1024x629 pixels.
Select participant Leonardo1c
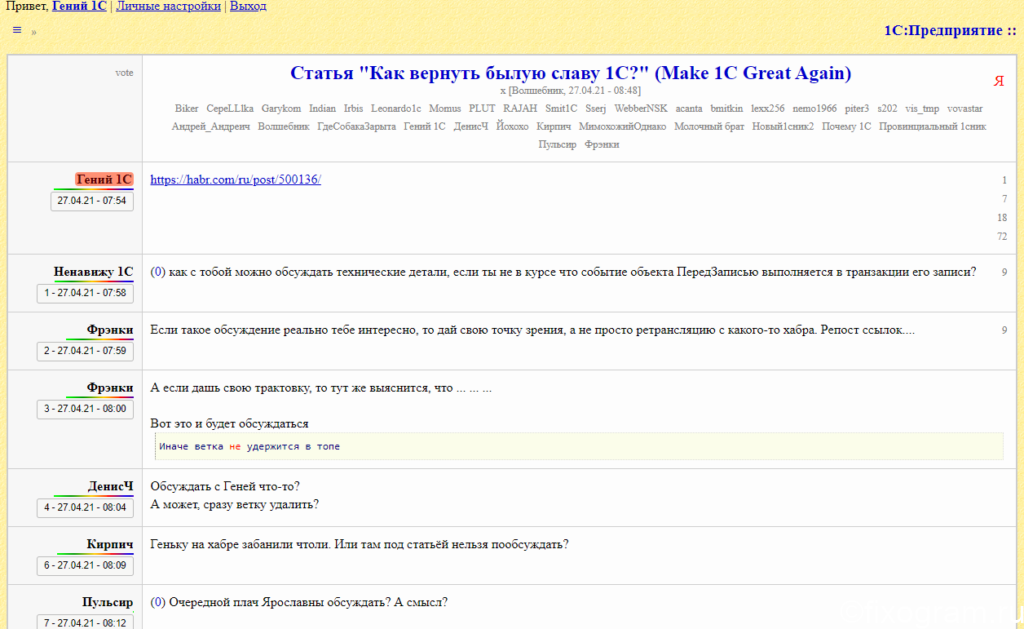click(x=396, y=108)
